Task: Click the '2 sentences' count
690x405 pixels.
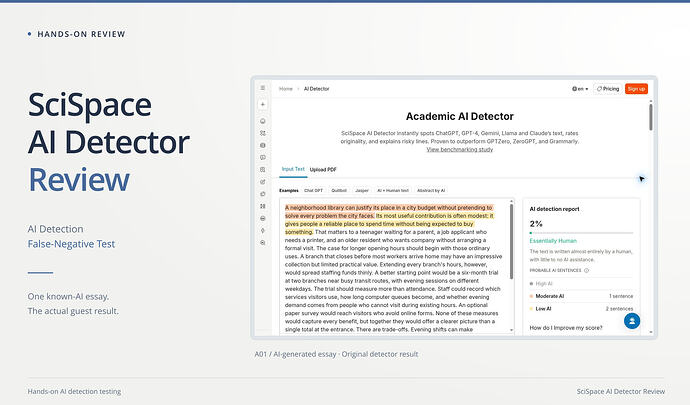Action: [x=619, y=309]
